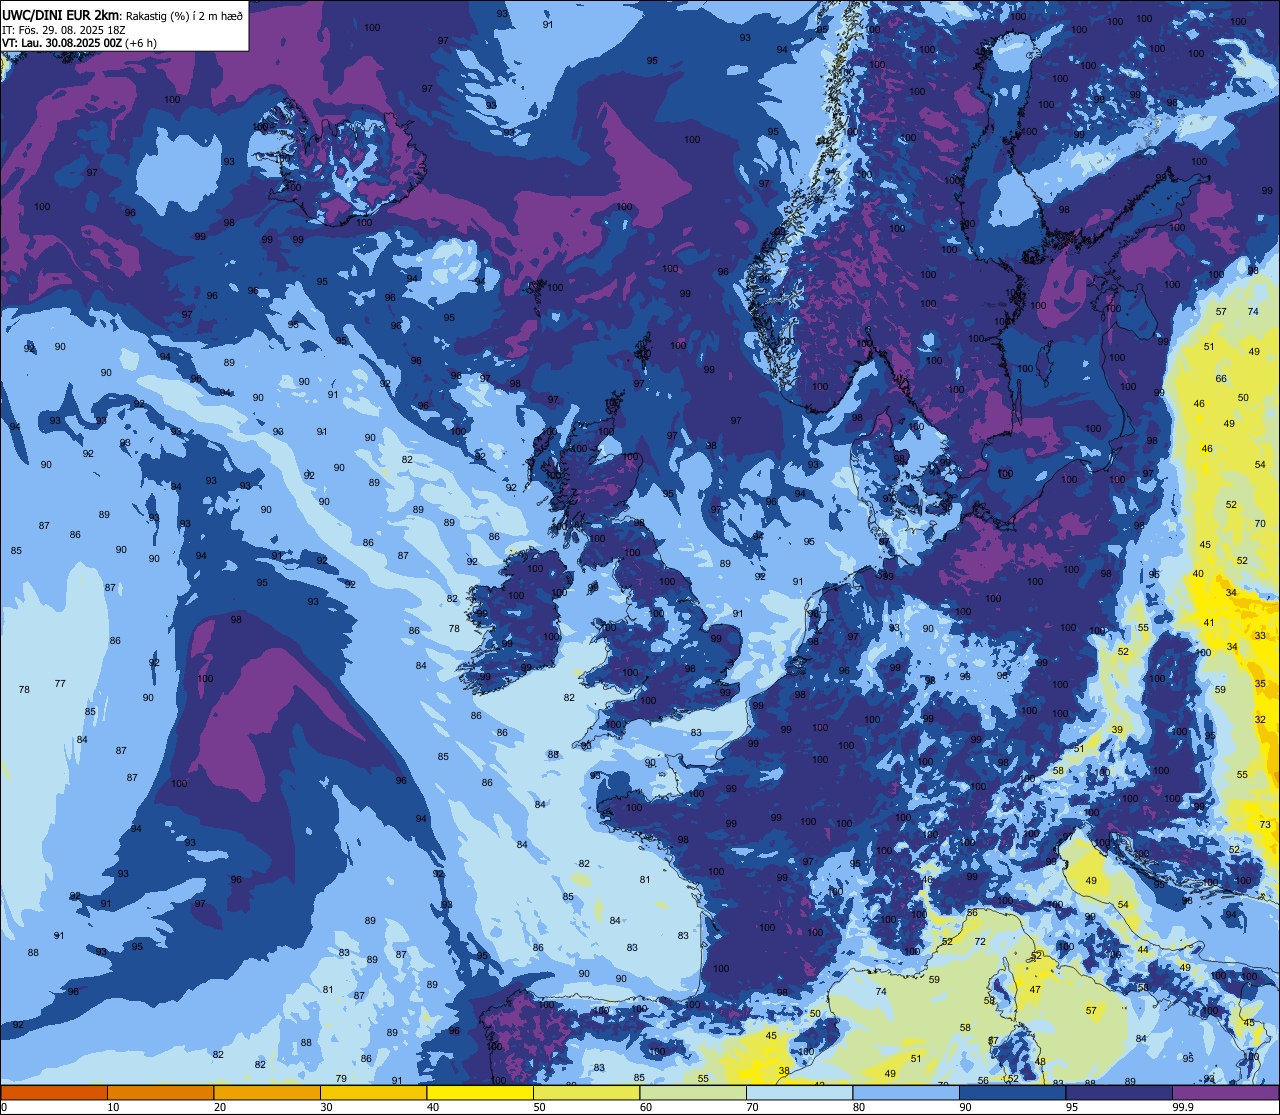Click the legend tick label "50"
The image size is (1280, 1115).
tap(539, 1107)
